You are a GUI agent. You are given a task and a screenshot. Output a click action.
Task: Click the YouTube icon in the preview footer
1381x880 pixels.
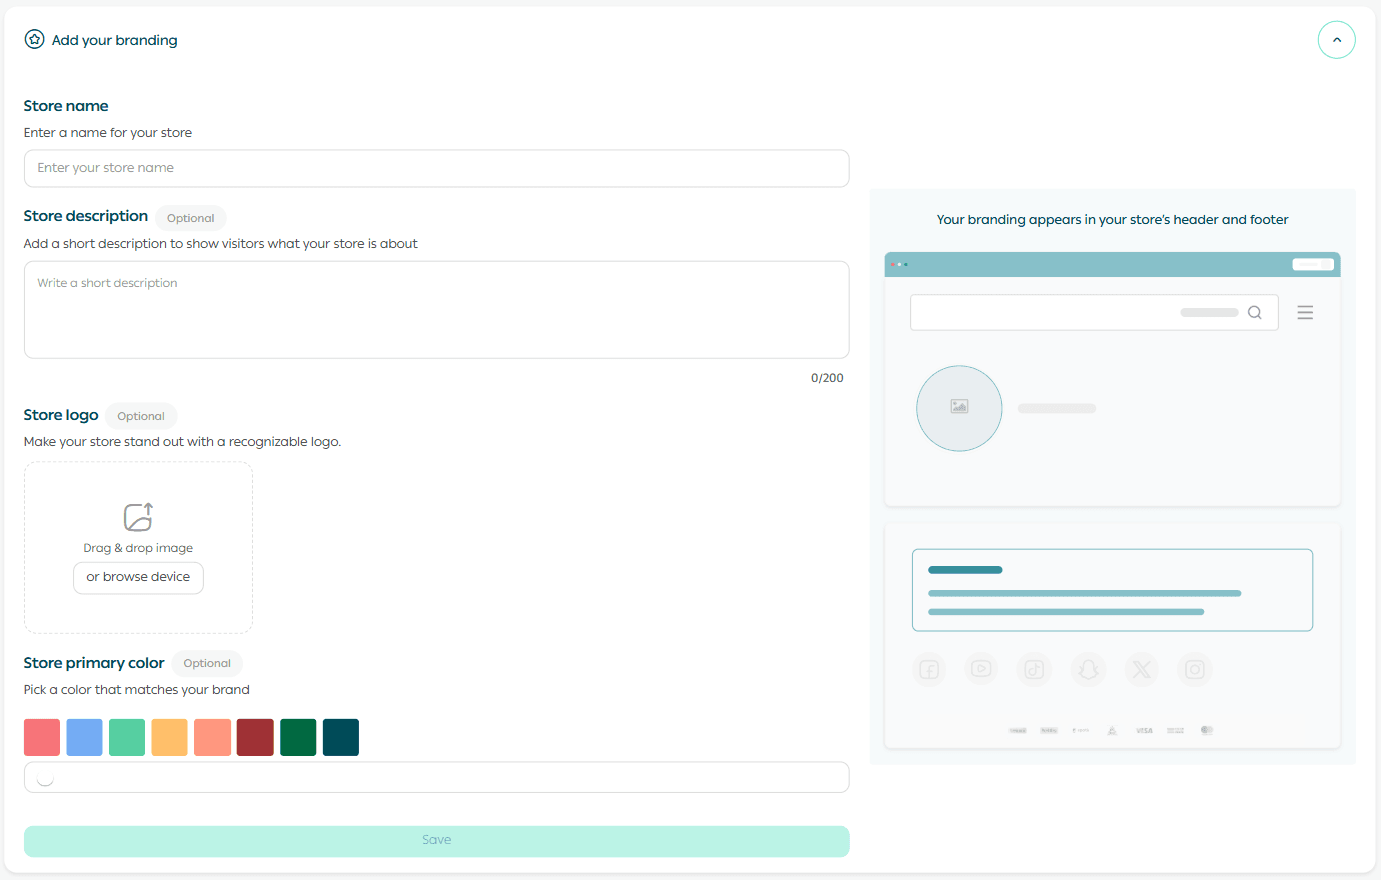[981, 669]
